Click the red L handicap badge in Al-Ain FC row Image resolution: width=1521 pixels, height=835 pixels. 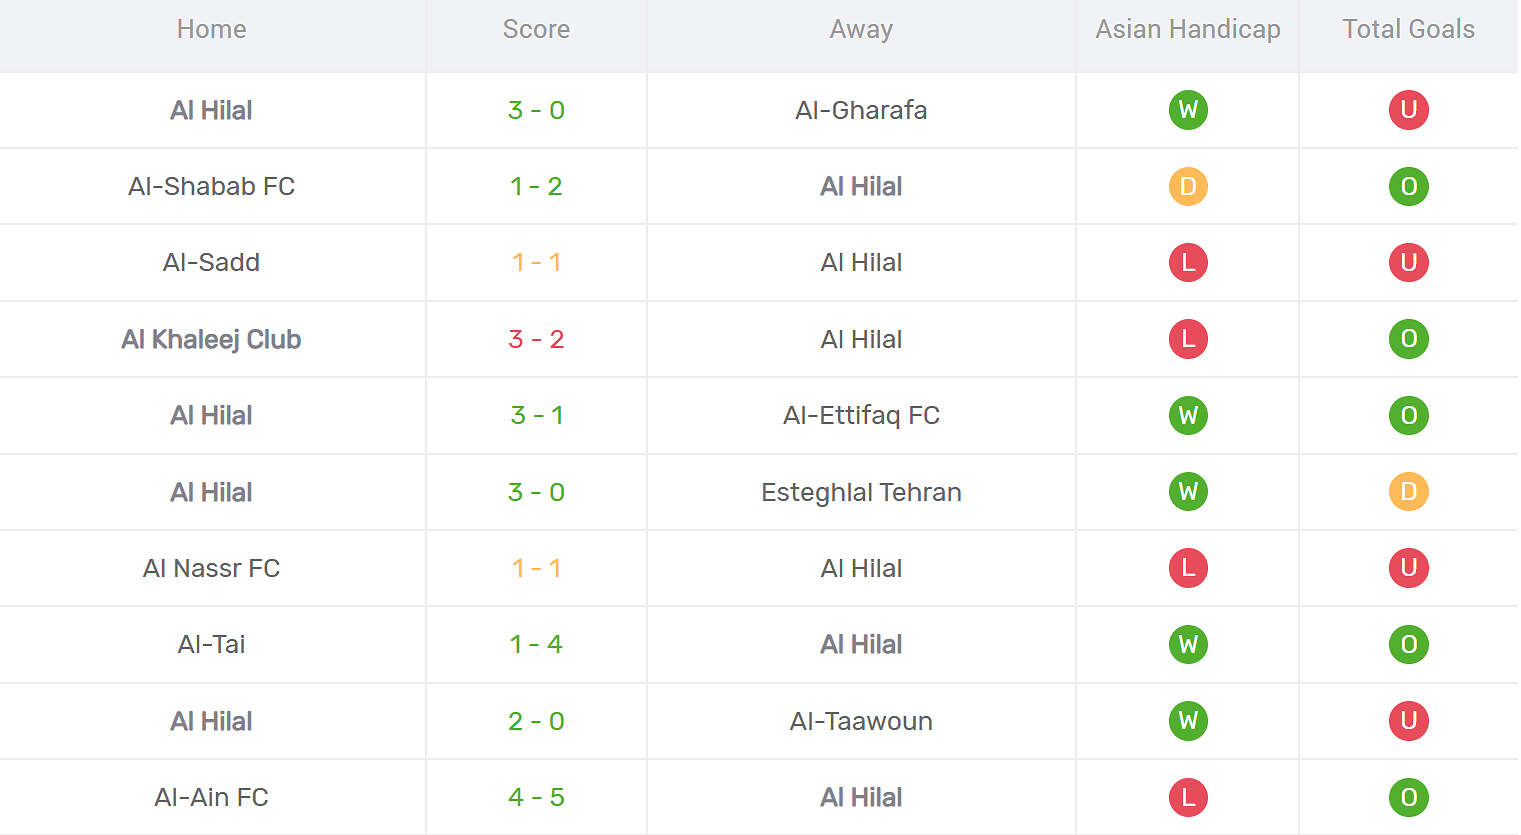tap(1188, 797)
